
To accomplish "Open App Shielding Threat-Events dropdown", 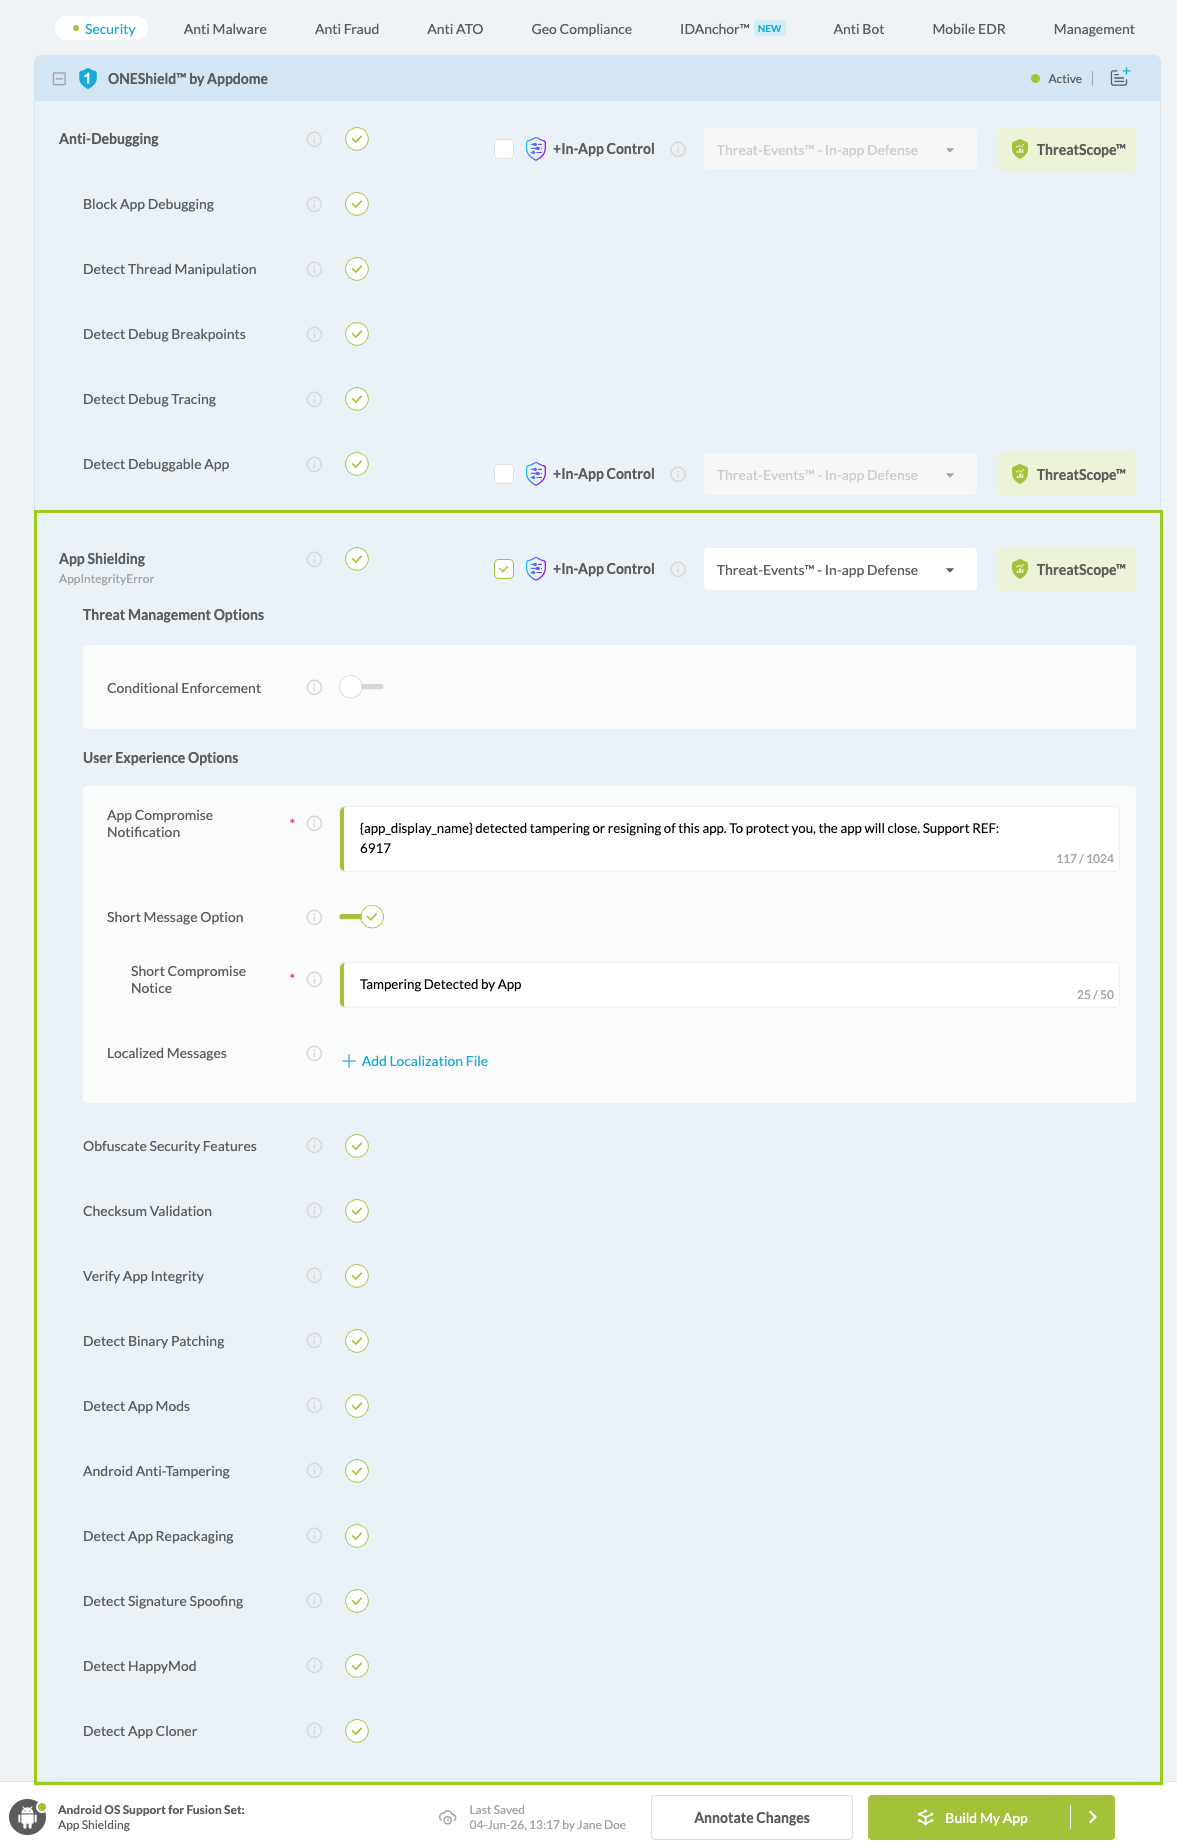I will point(840,569).
